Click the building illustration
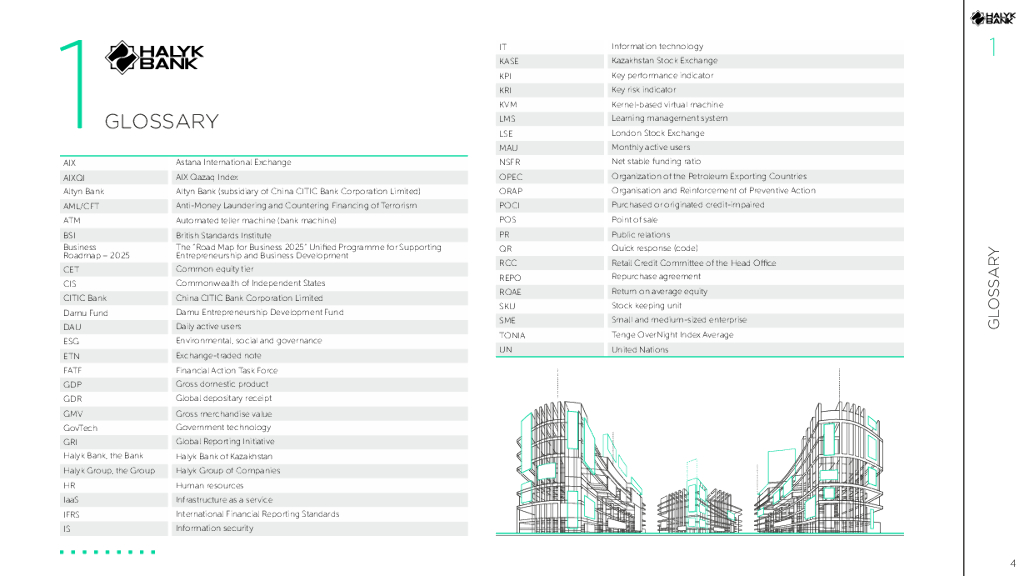1024x576 pixels. (699, 451)
